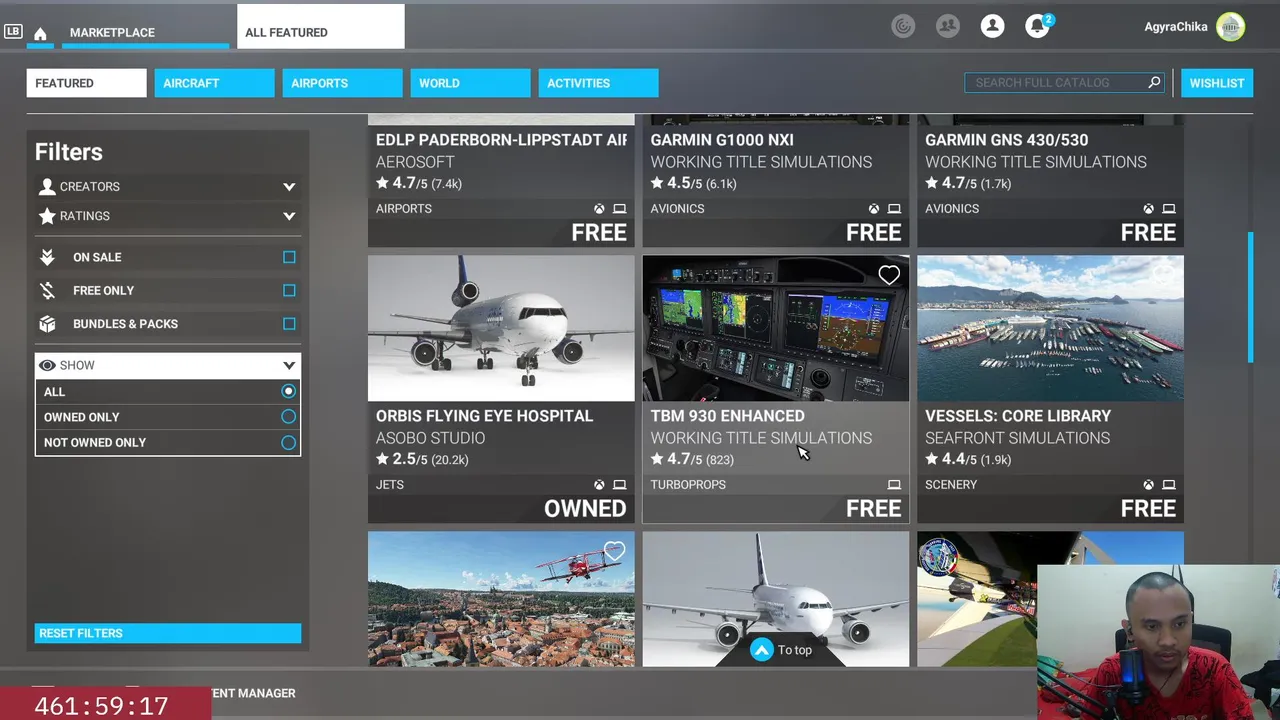Select the Aircraft category tab
The height and width of the screenshot is (720, 1280).
click(x=214, y=83)
